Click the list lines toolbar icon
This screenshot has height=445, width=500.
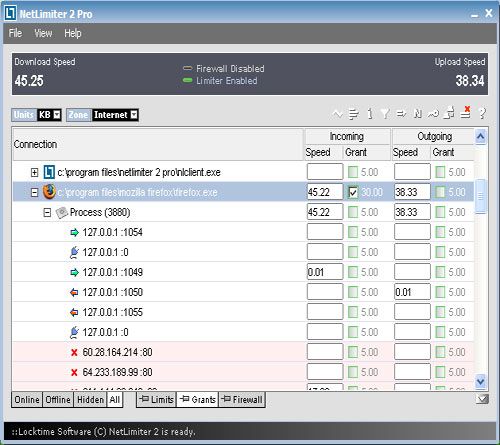354,114
